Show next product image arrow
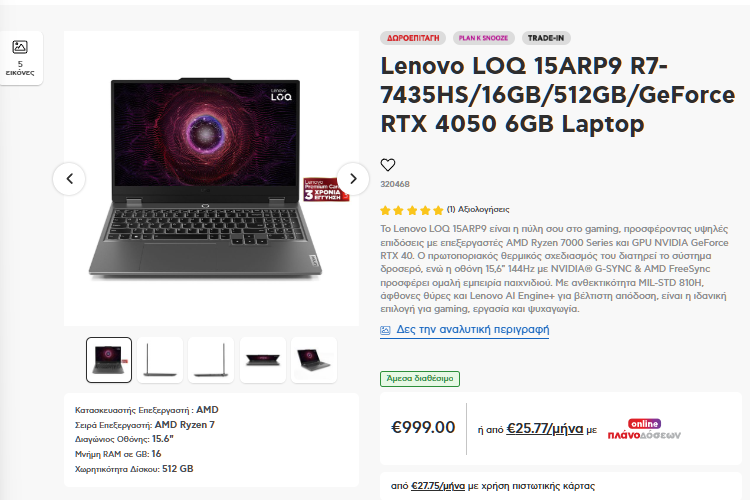This screenshot has width=750, height=500. pyautogui.click(x=353, y=178)
